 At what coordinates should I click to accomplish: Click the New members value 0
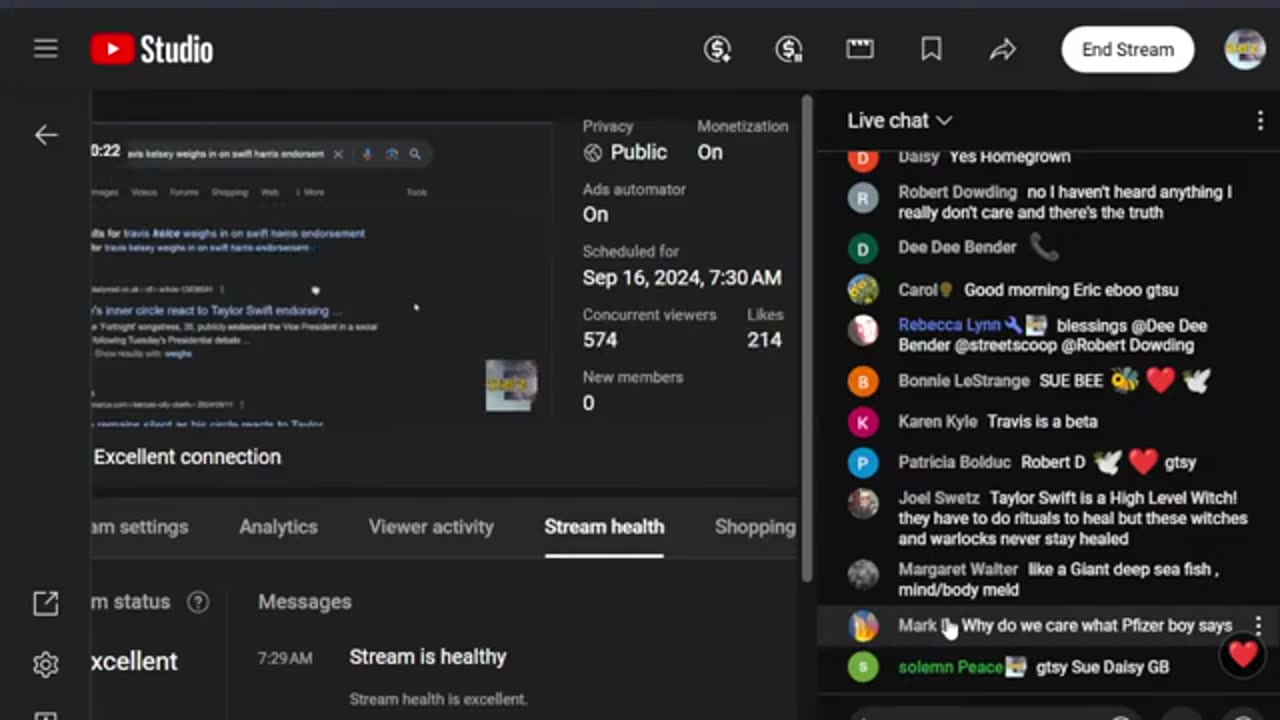click(x=588, y=403)
